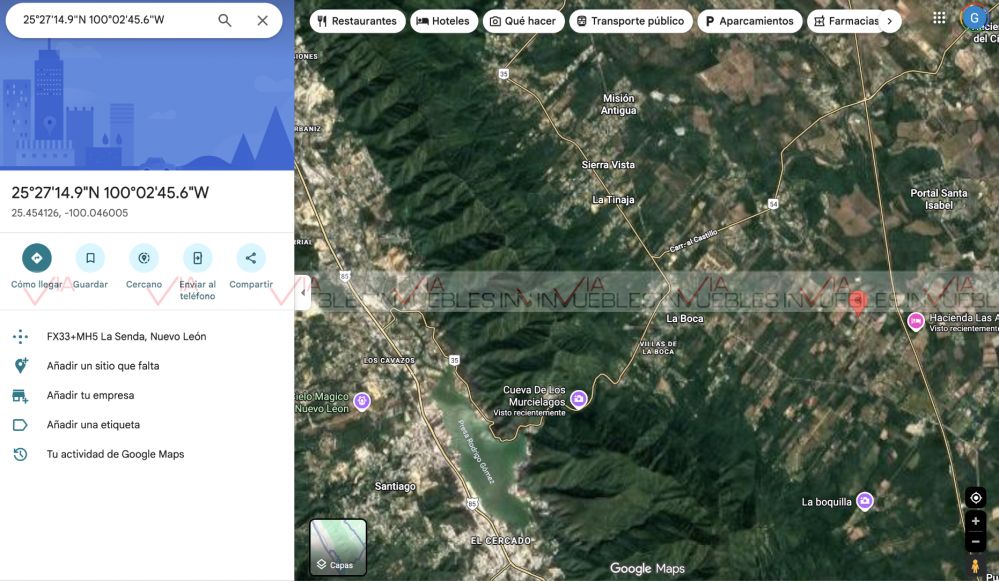Open Tu actividad de Google Maps

tap(115, 454)
